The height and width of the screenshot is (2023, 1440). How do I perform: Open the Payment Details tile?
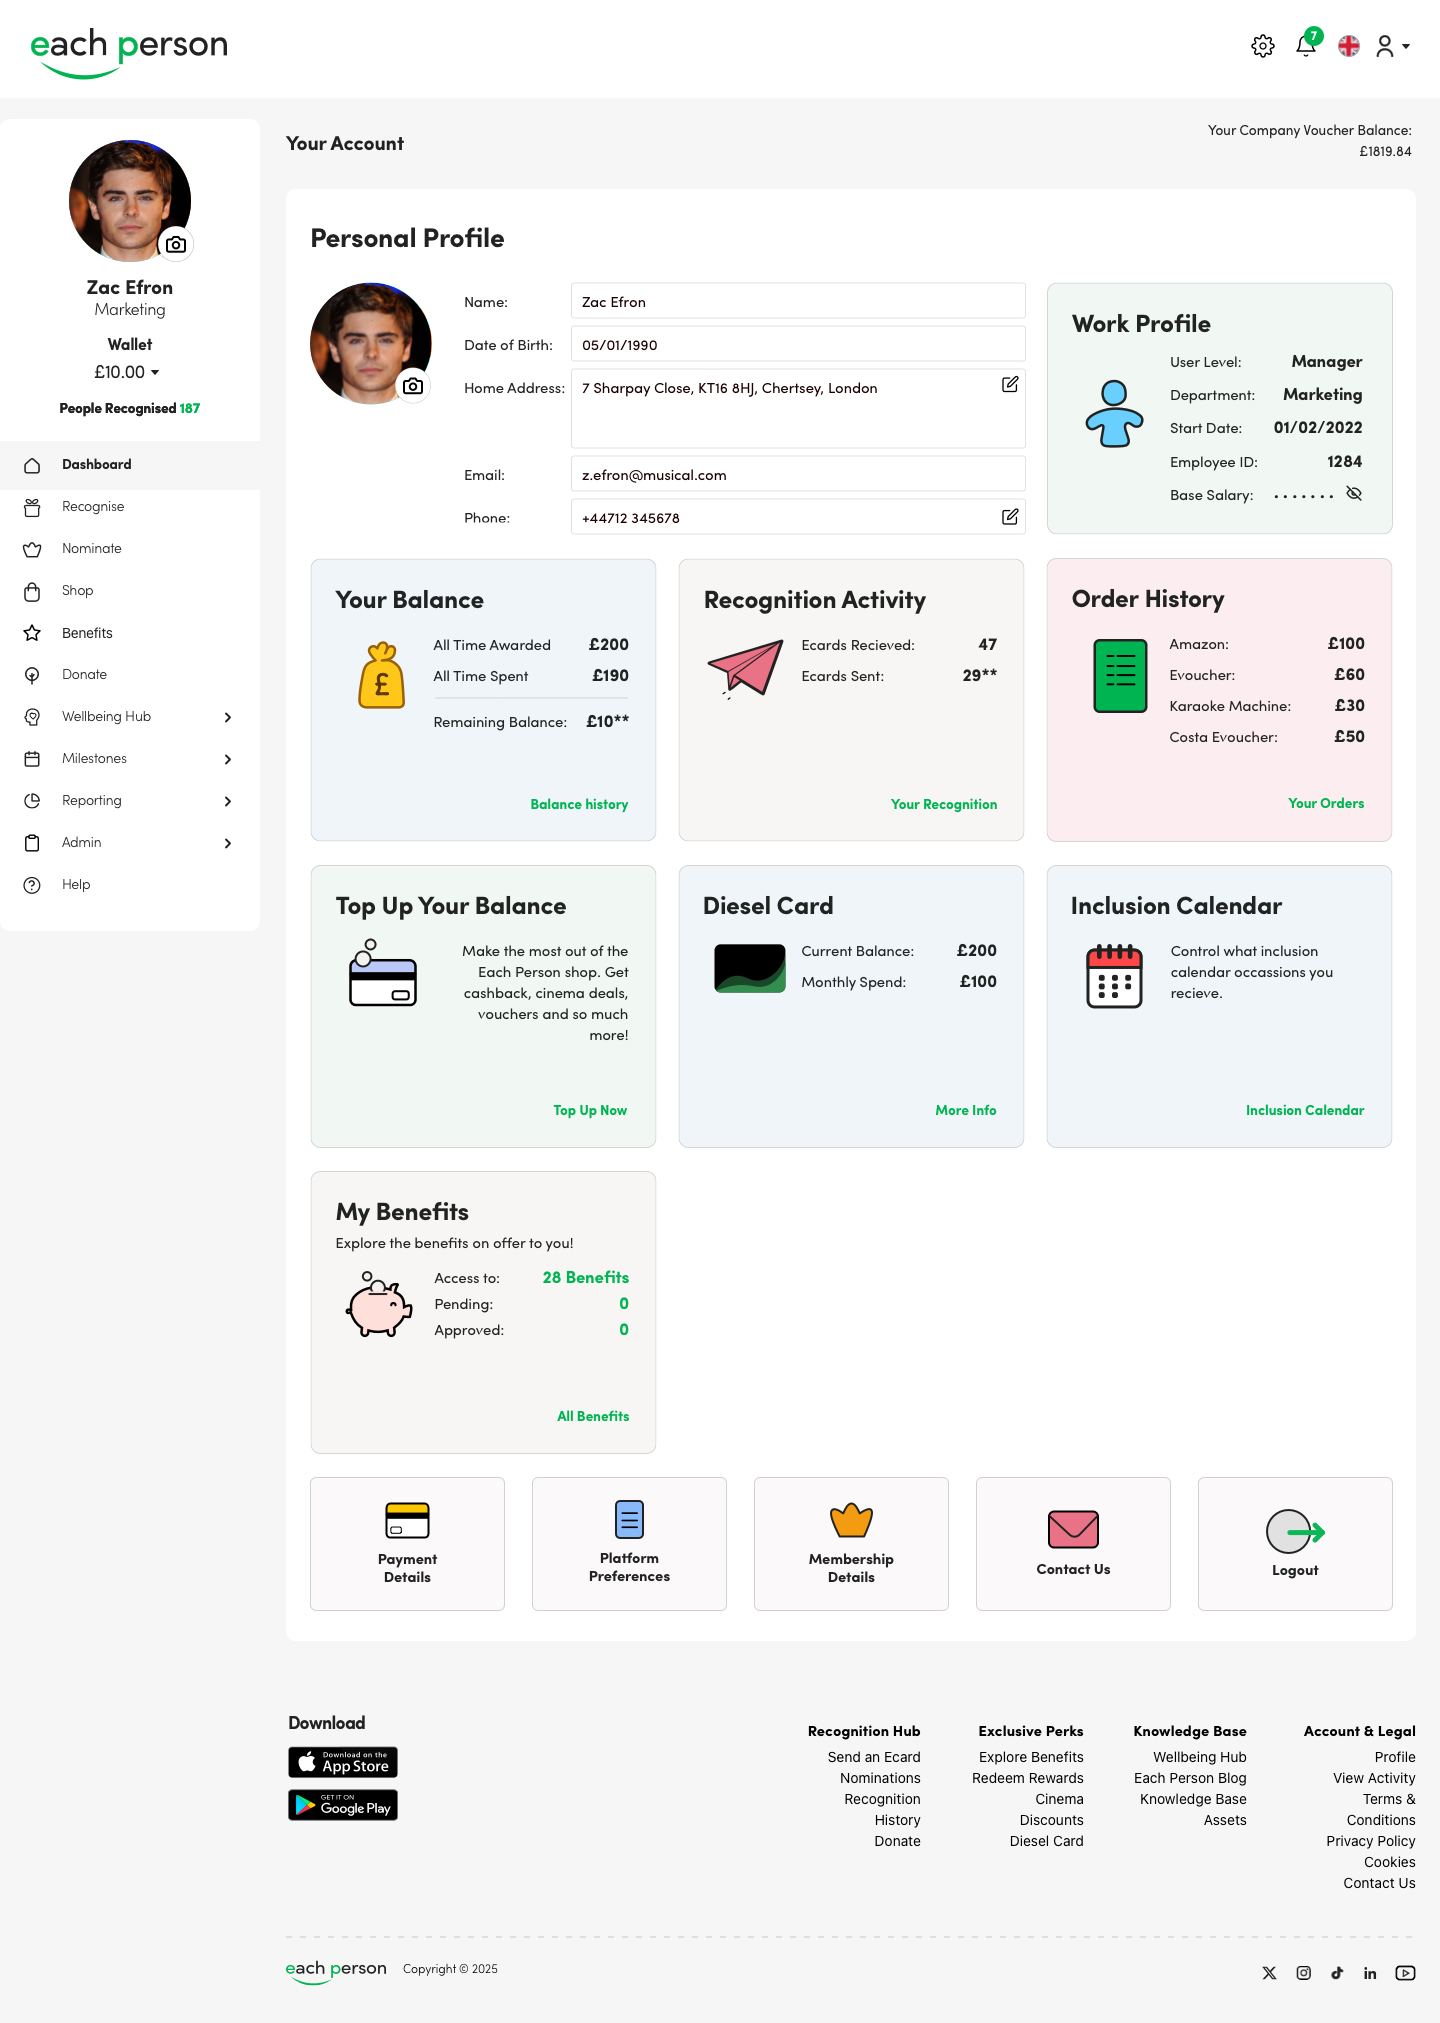407,1543
